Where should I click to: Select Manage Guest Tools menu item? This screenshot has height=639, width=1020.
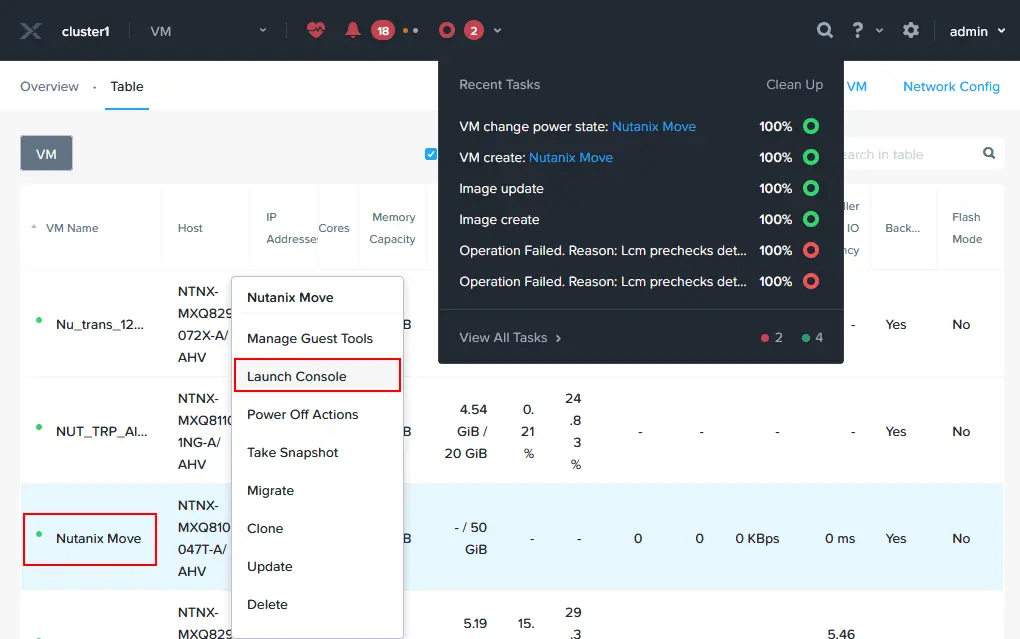(x=310, y=338)
